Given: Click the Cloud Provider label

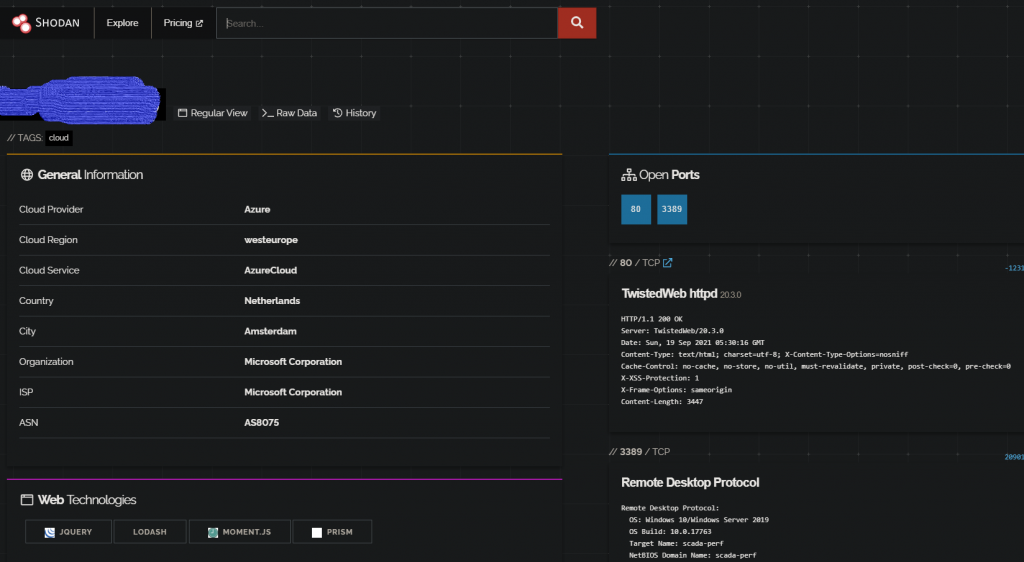Looking at the screenshot, I should (x=51, y=210).
